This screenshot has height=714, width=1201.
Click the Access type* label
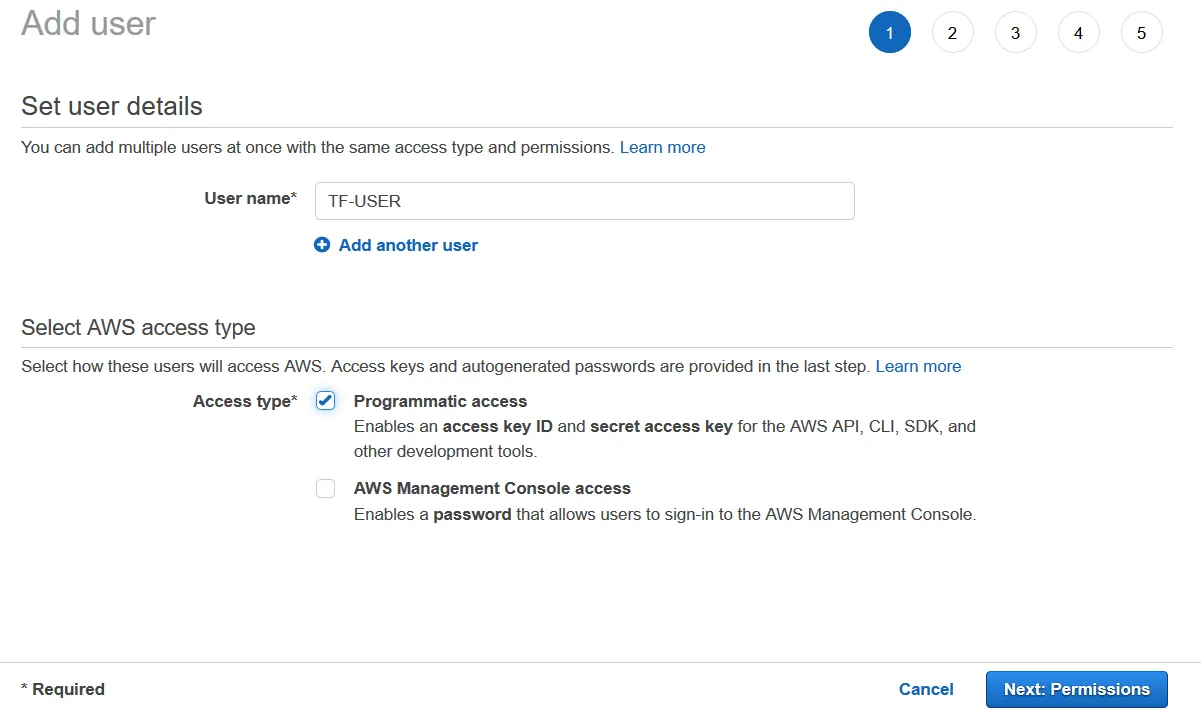click(245, 401)
